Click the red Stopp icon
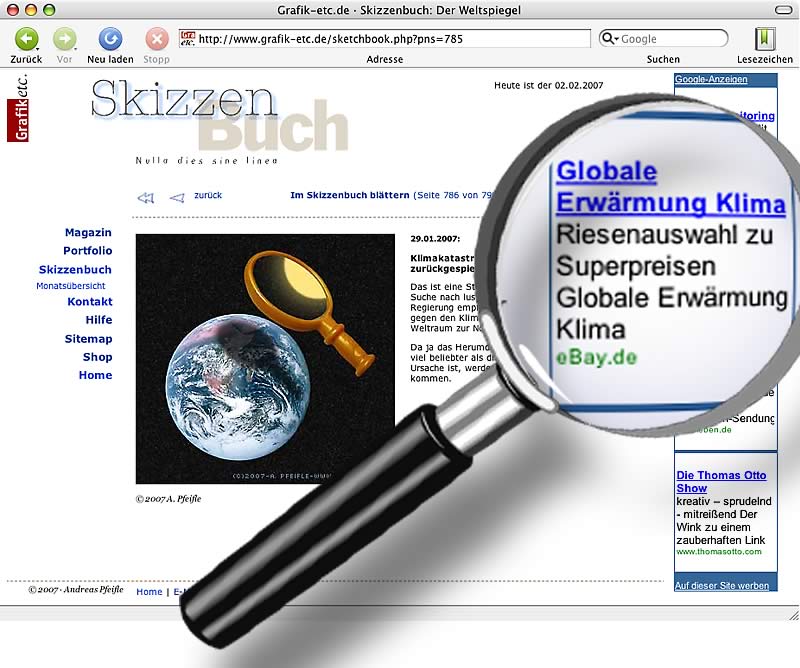Screen dimensions: 800x668 [157, 39]
